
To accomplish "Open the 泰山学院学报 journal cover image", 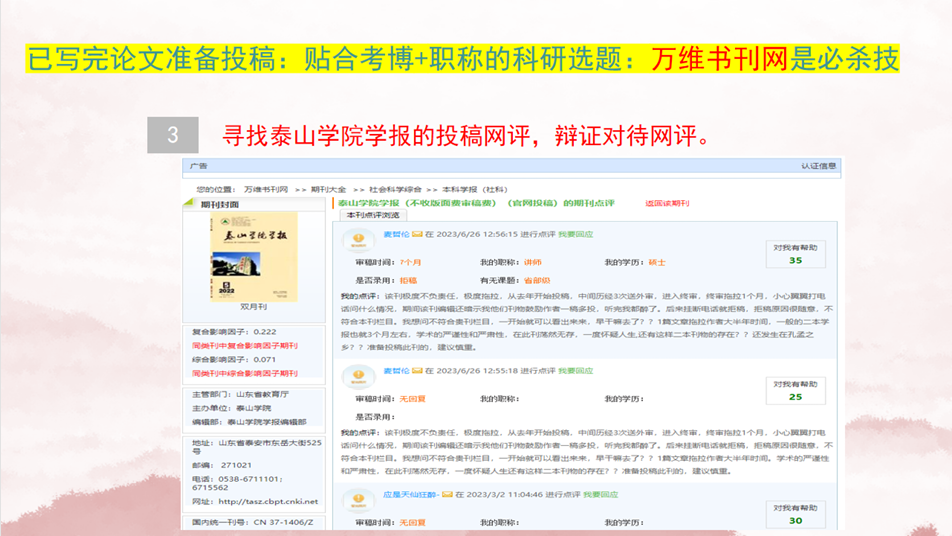I will tap(253, 256).
